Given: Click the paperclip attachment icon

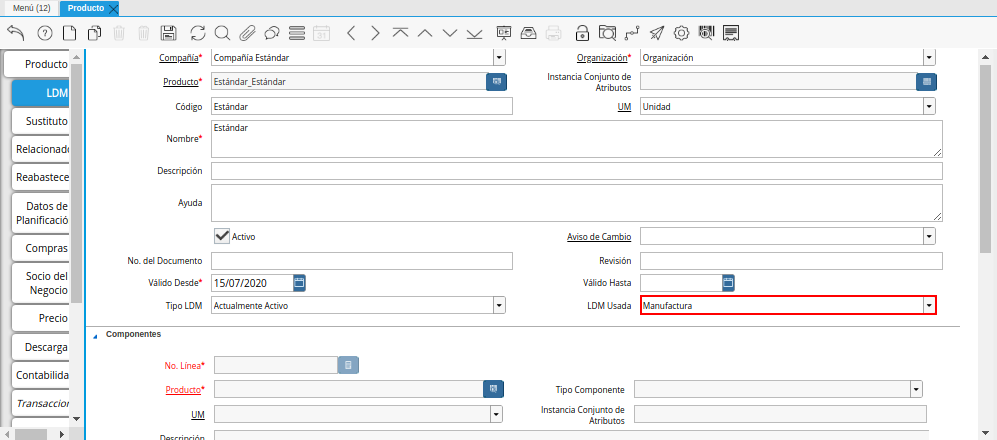Looking at the screenshot, I should [247, 33].
